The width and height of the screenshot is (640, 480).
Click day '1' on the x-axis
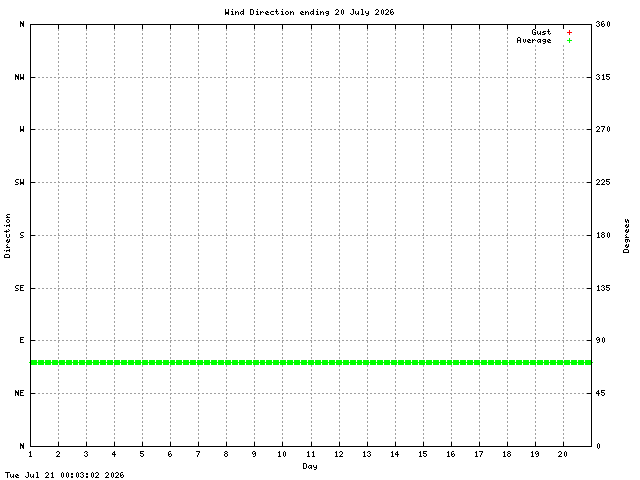pyautogui.click(x=31, y=454)
